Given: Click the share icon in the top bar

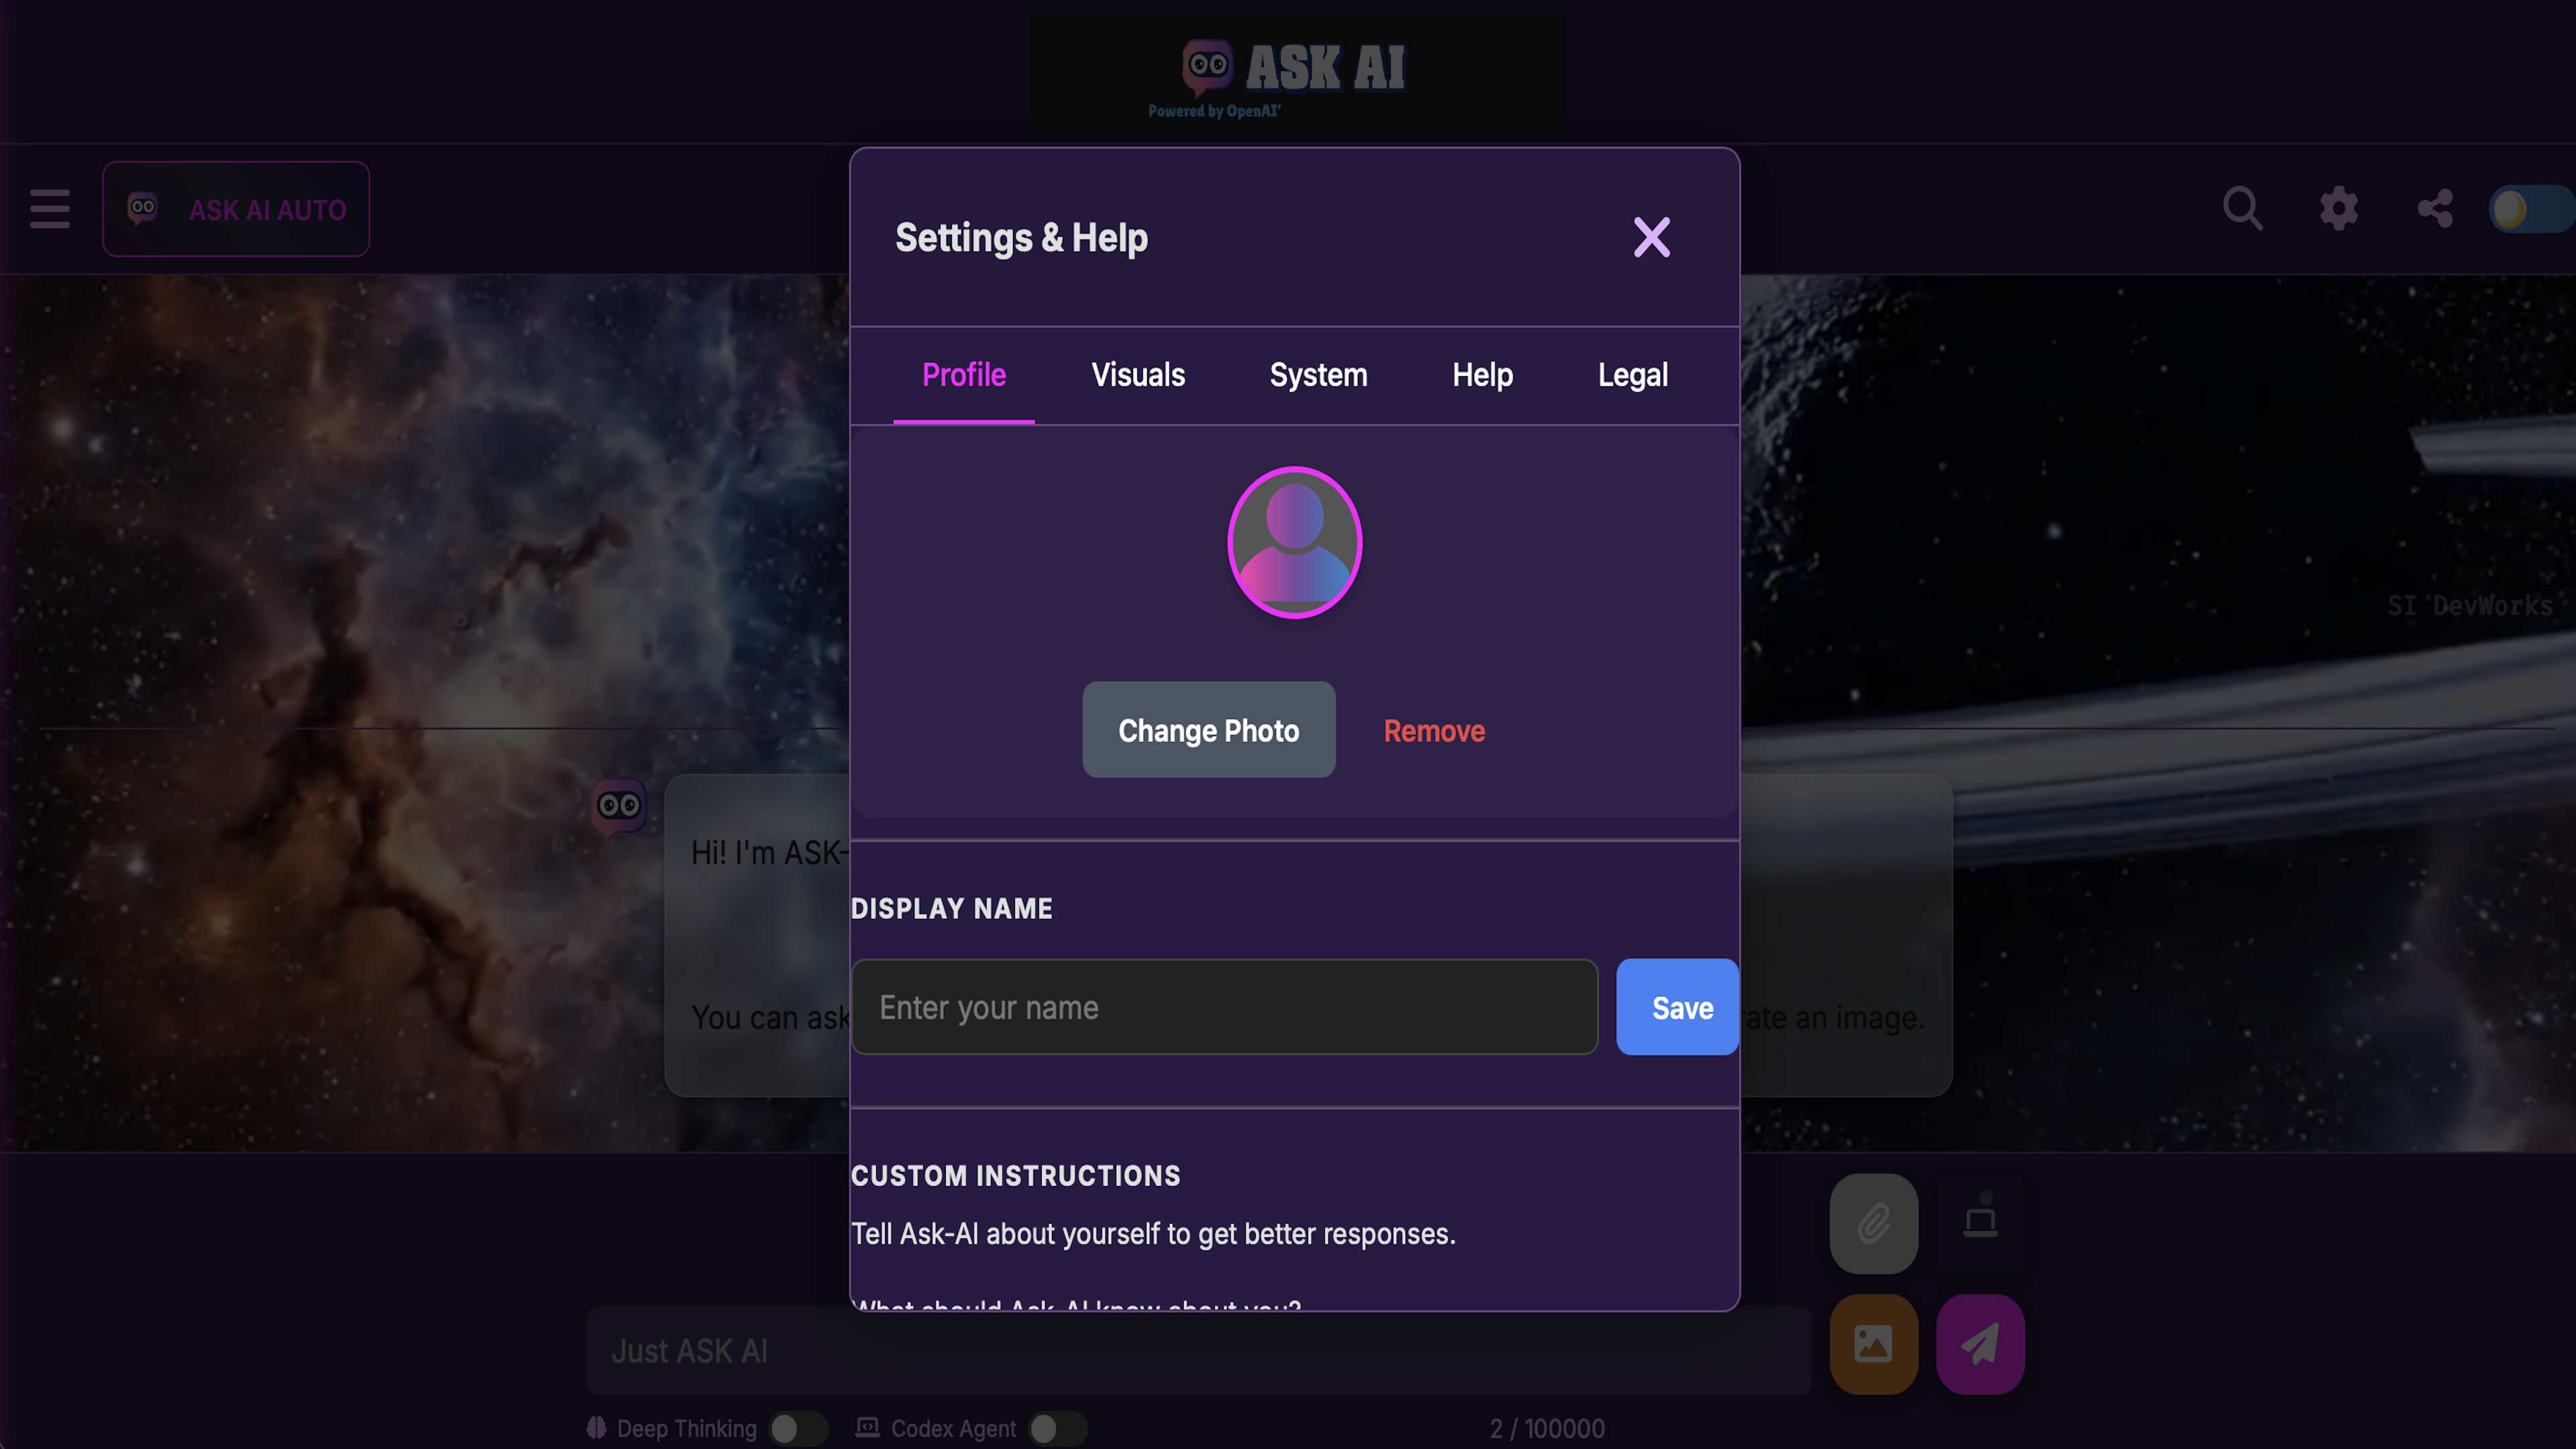Looking at the screenshot, I should pyautogui.click(x=2435, y=209).
